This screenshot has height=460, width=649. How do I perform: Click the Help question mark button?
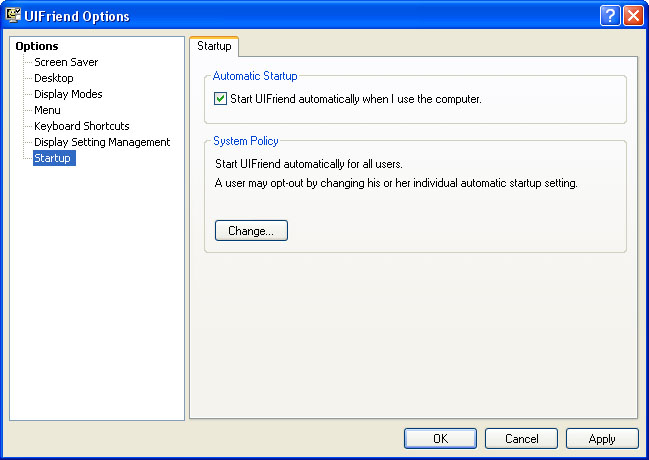click(x=610, y=16)
